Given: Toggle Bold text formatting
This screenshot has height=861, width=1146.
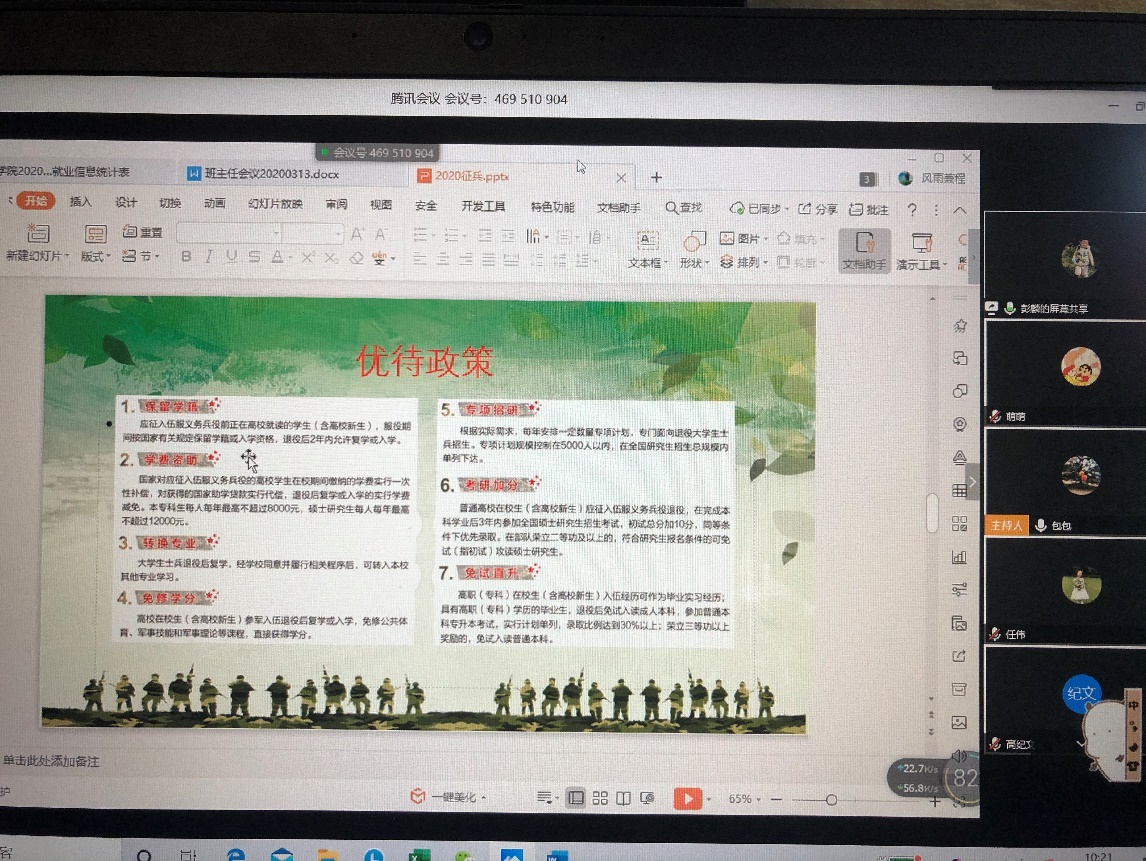Looking at the screenshot, I should [x=186, y=258].
